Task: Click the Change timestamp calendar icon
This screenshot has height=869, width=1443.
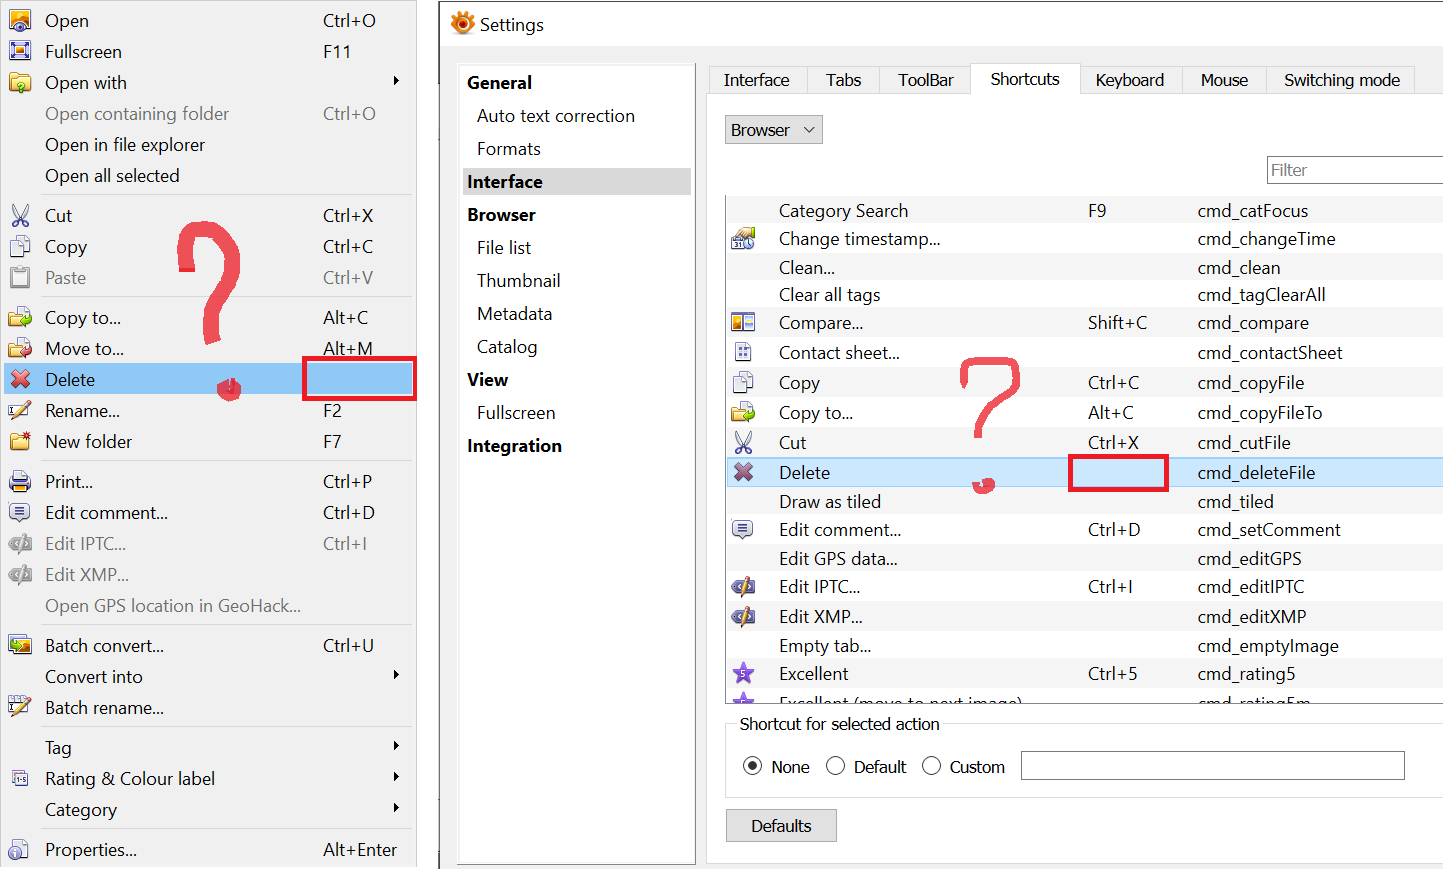Action: coord(743,239)
